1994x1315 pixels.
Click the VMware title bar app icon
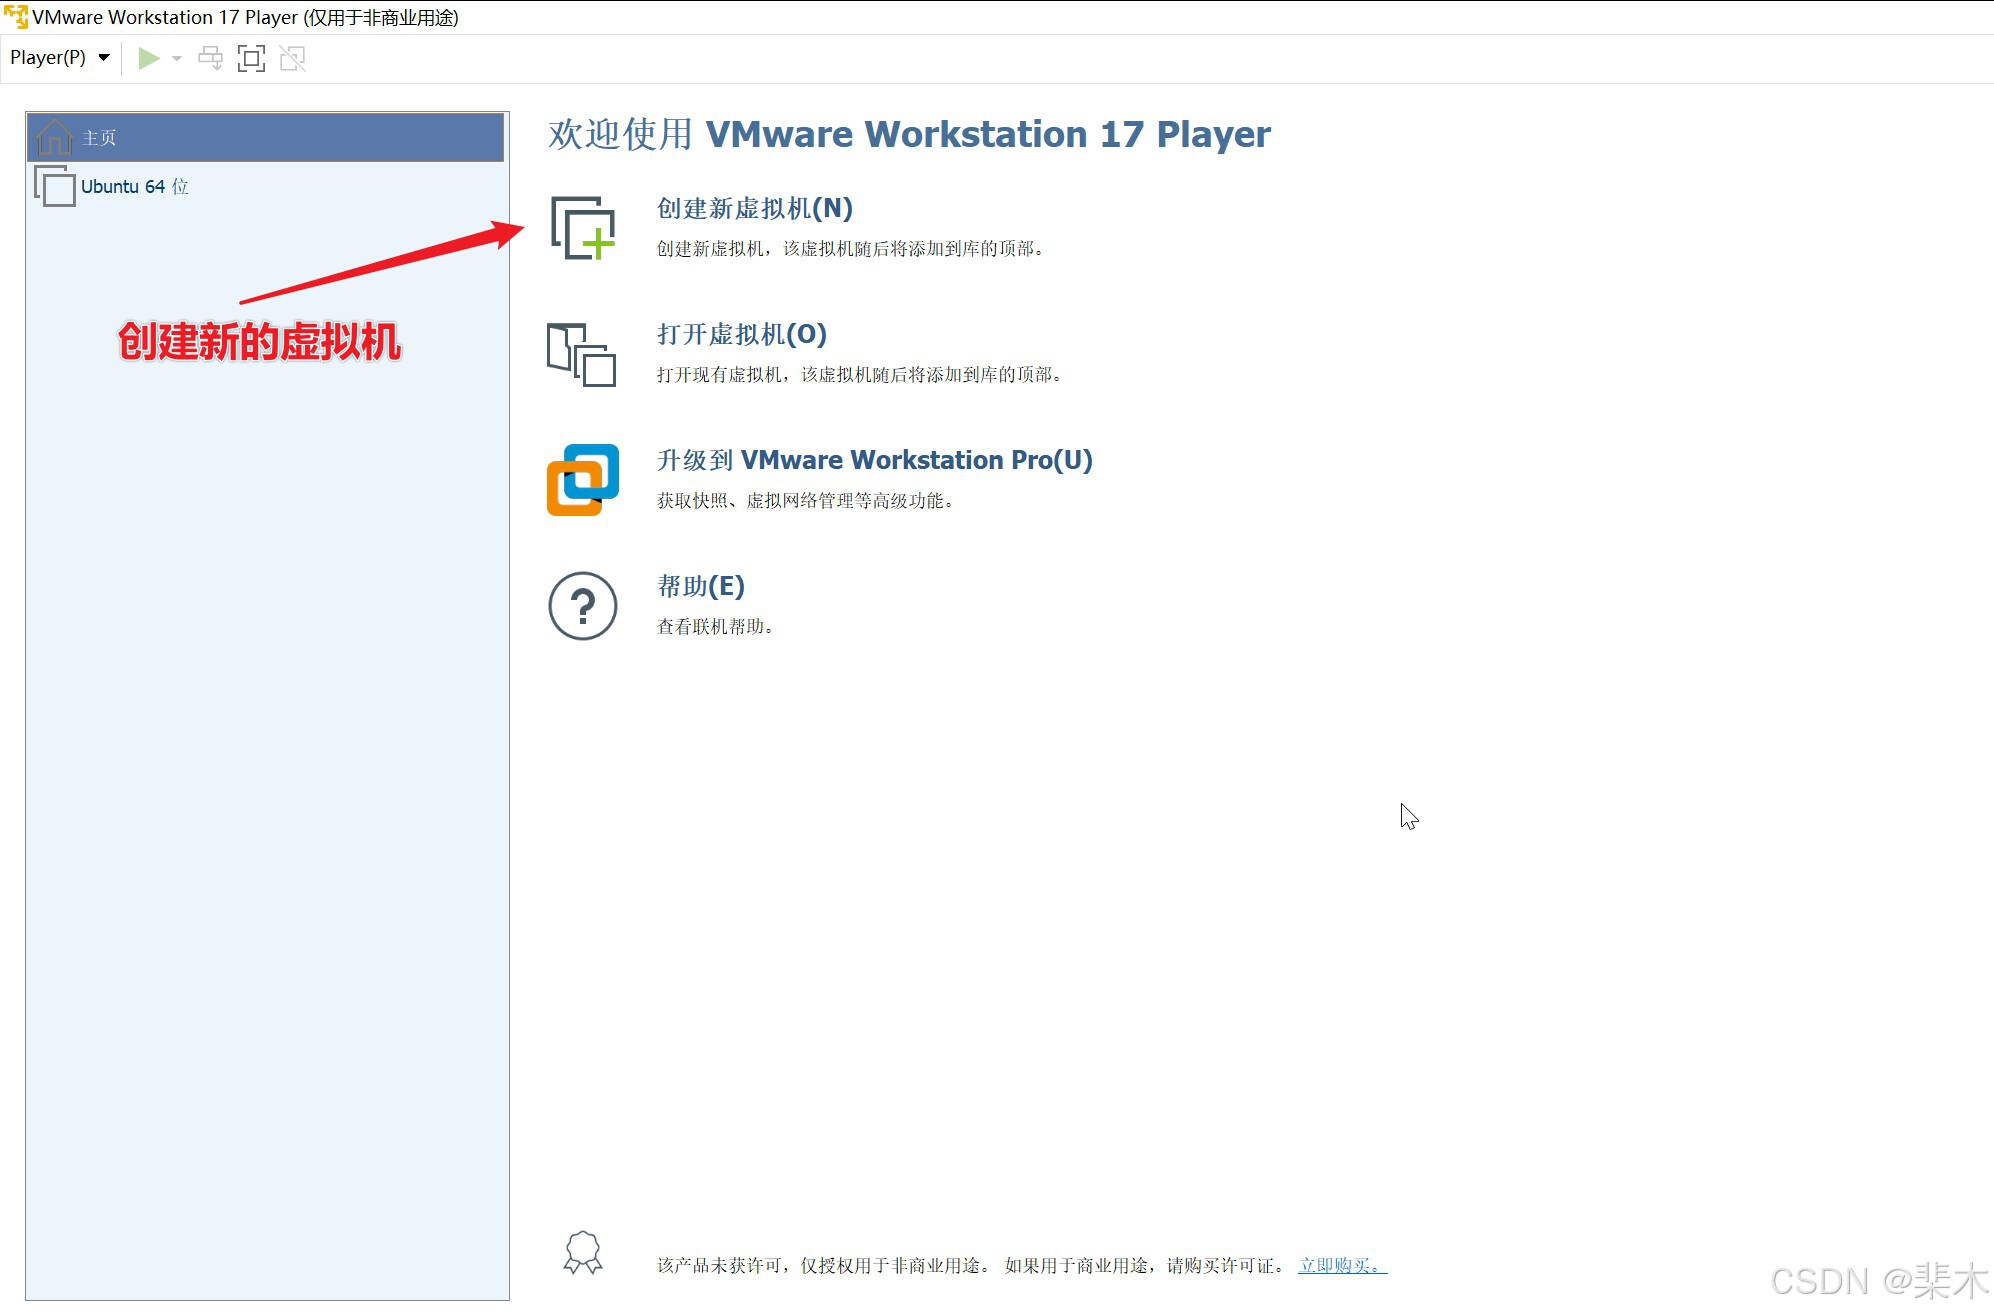(x=16, y=17)
